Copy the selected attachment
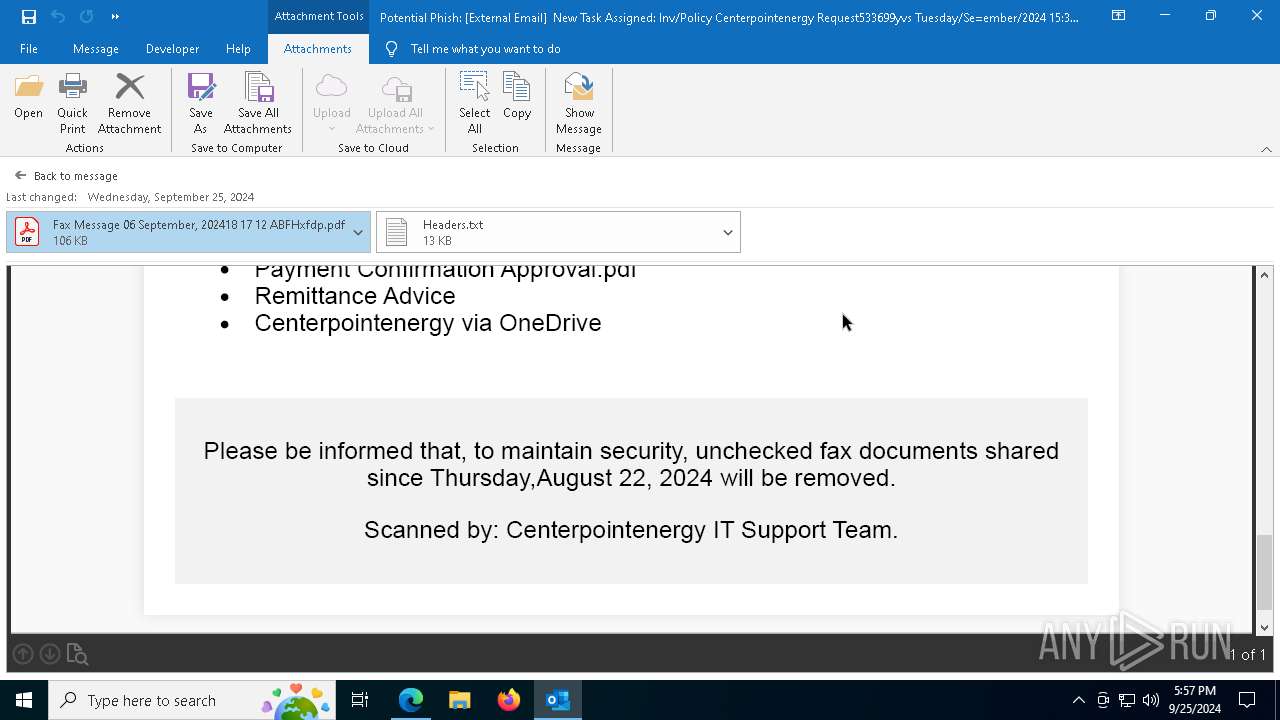 pyautogui.click(x=517, y=97)
